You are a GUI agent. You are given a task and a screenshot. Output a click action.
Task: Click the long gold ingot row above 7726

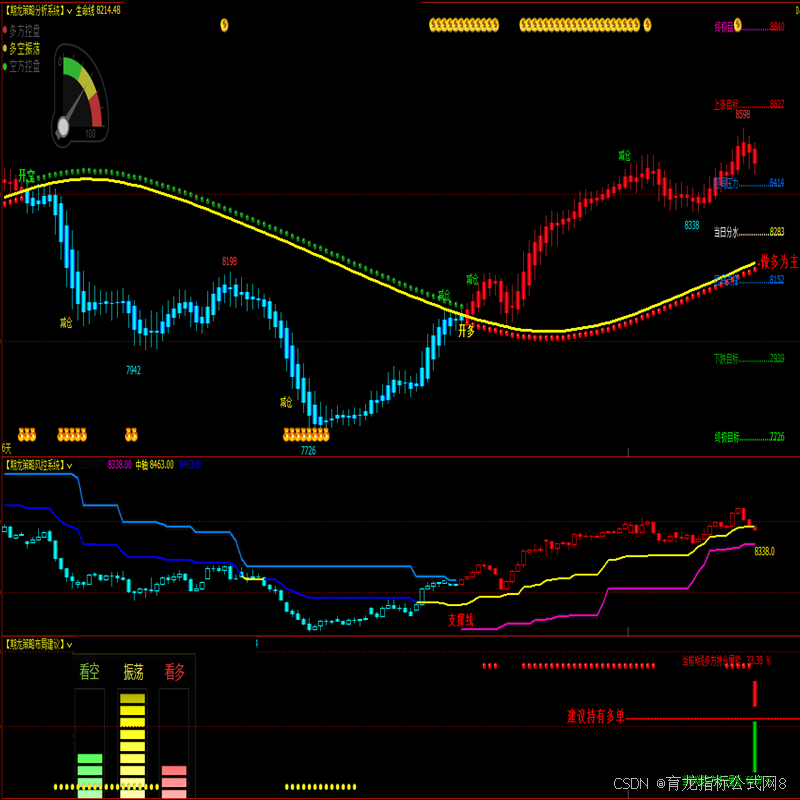point(306,435)
